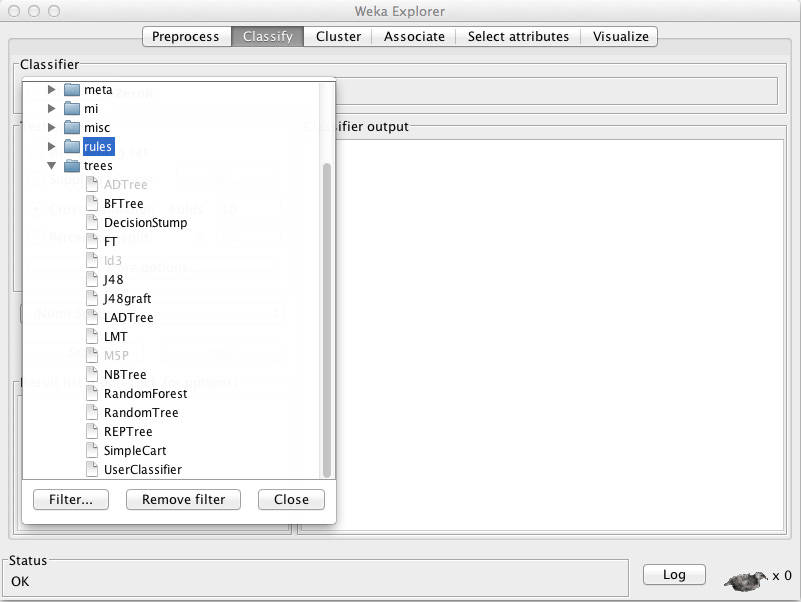Click the macOS window close button

click(x=14, y=11)
